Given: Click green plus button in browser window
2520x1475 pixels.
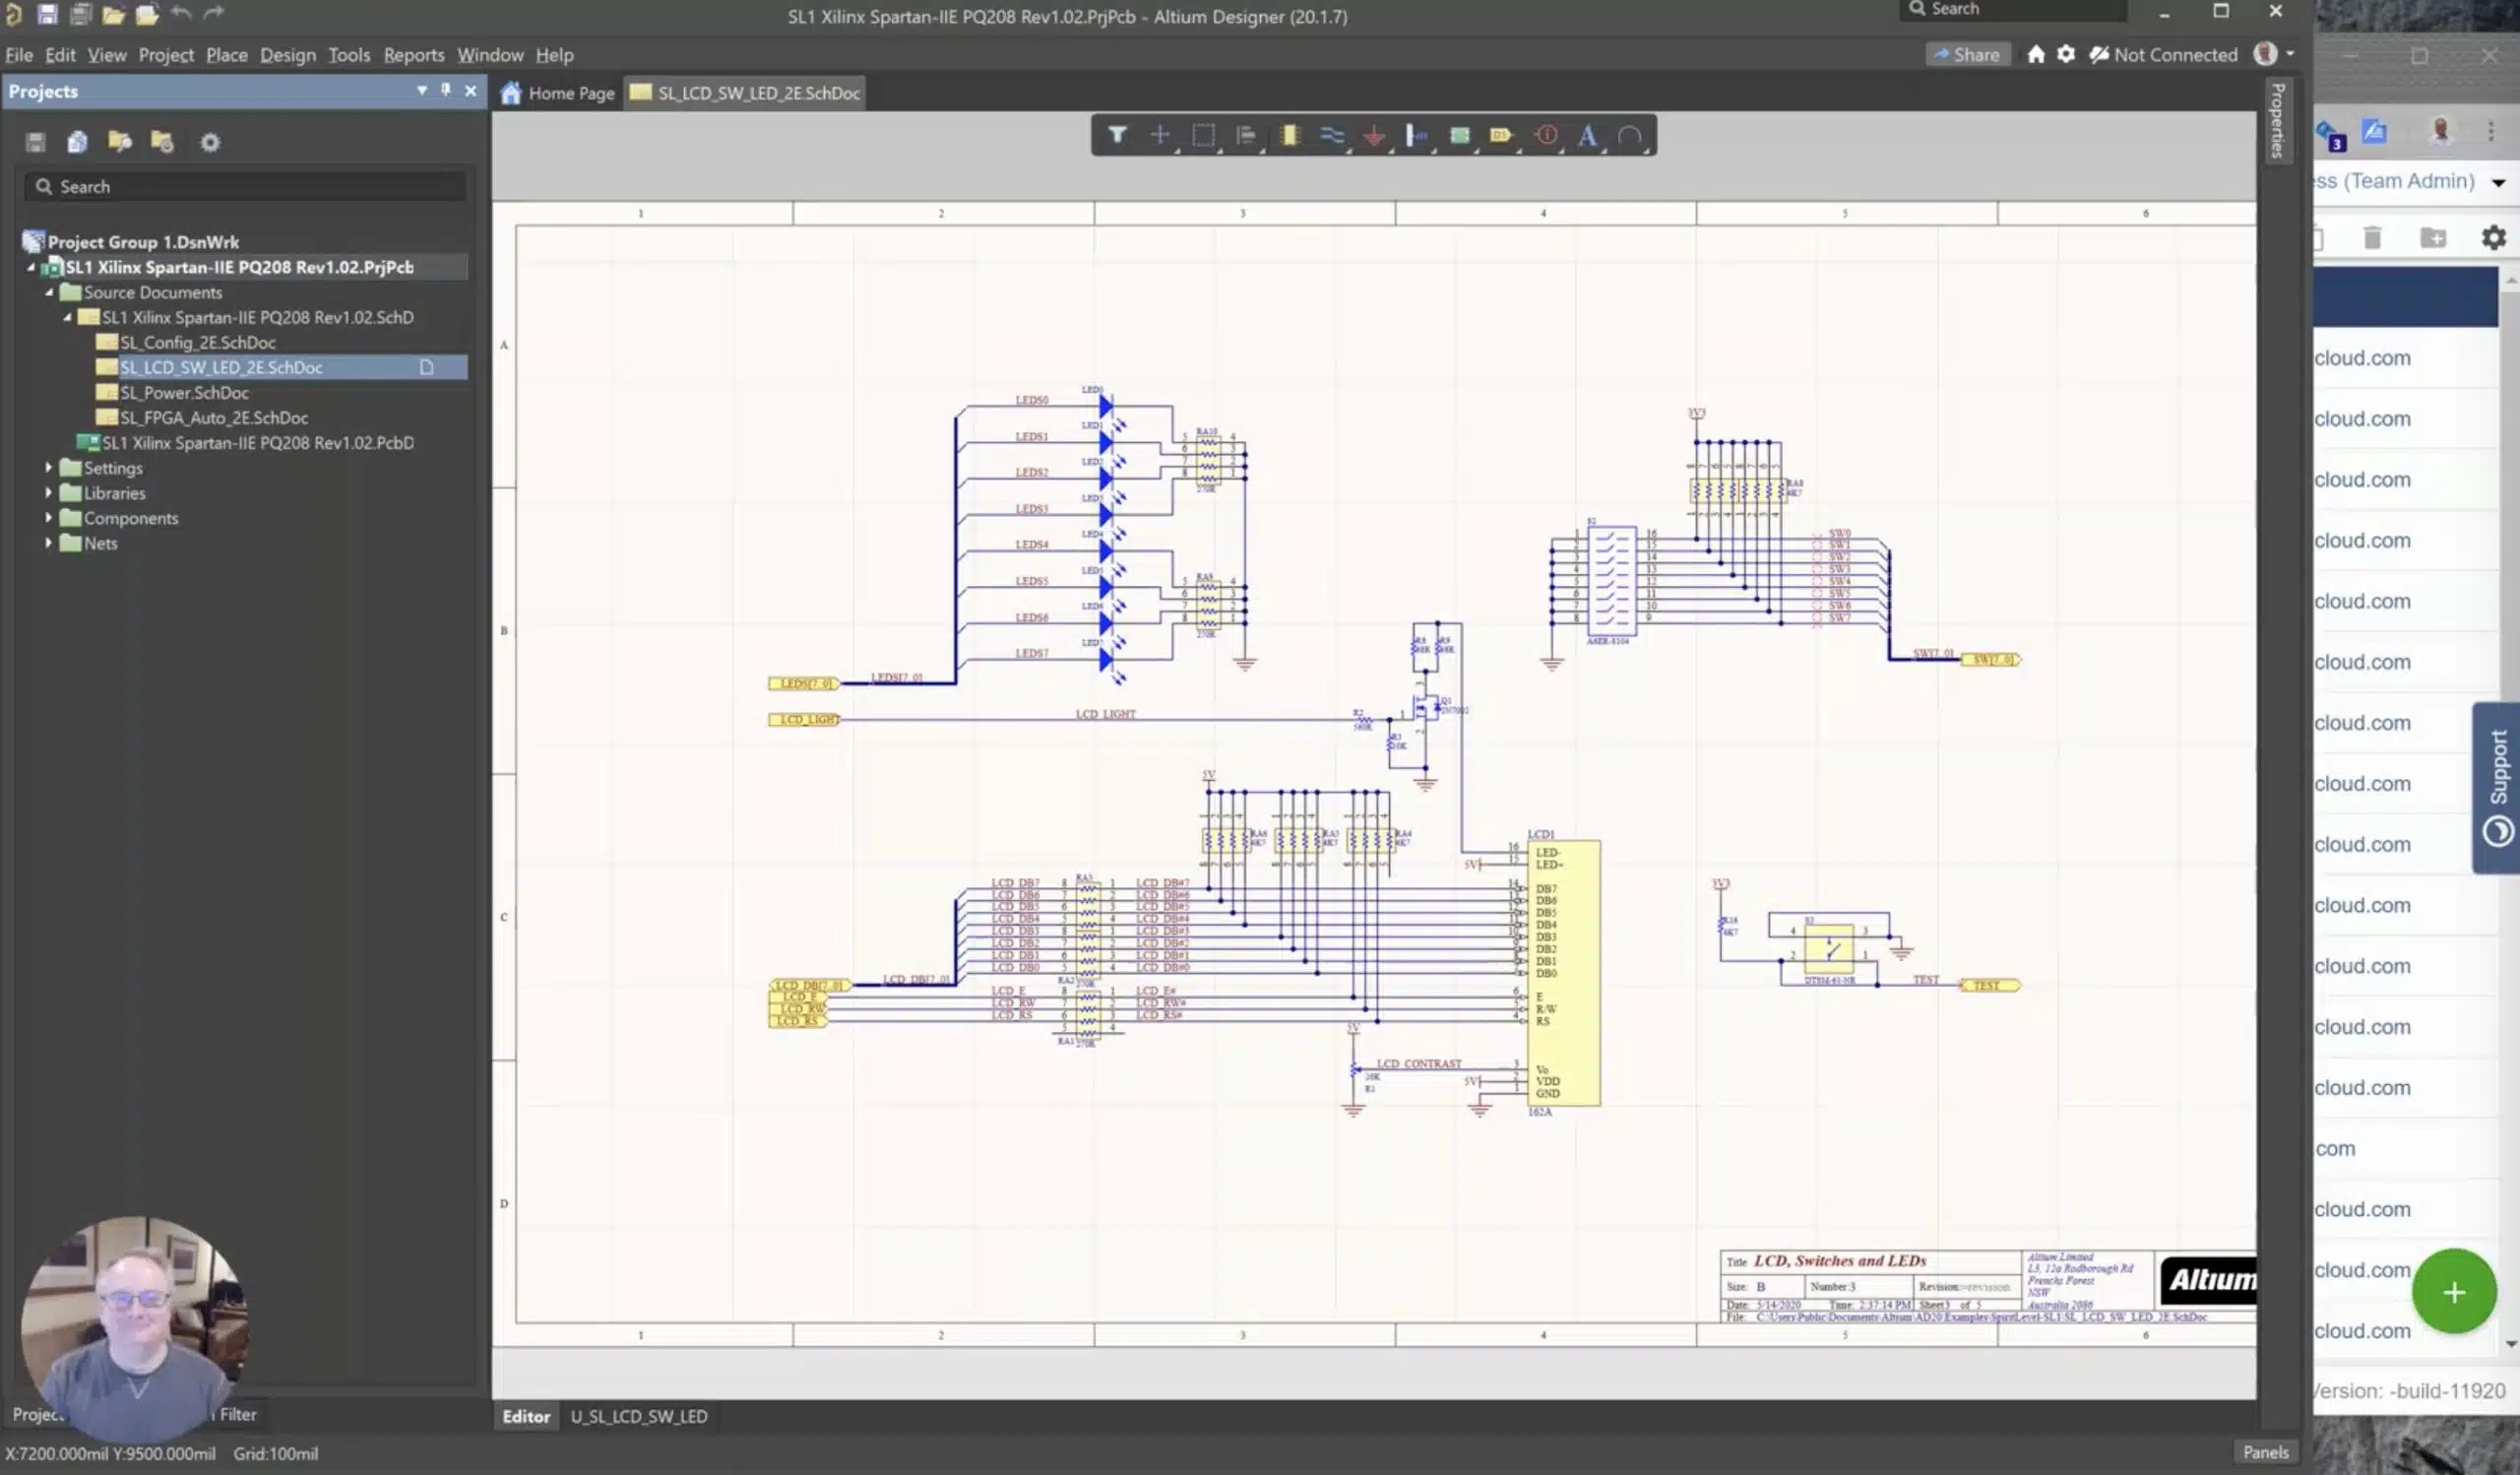Looking at the screenshot, I should coord(2454,1292).
